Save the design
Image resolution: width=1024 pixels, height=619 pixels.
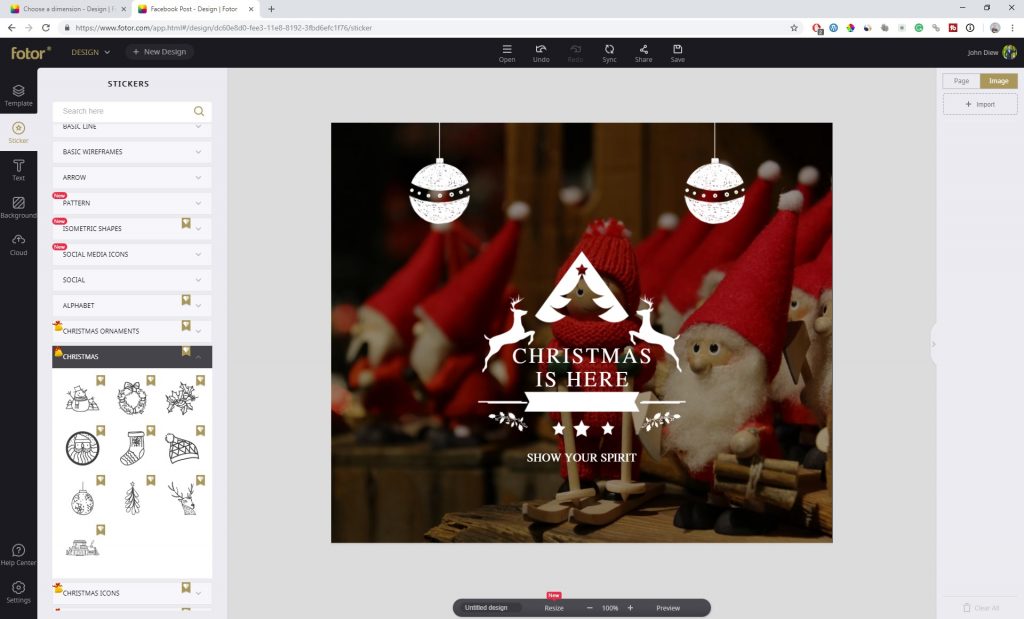677,53
